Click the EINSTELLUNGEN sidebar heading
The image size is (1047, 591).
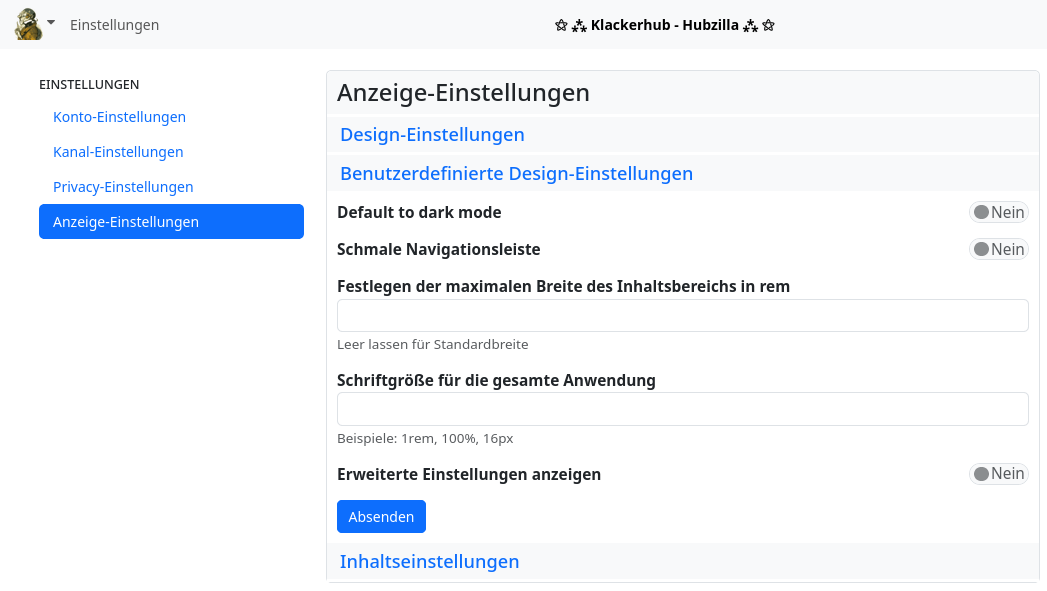pos(89,85)
